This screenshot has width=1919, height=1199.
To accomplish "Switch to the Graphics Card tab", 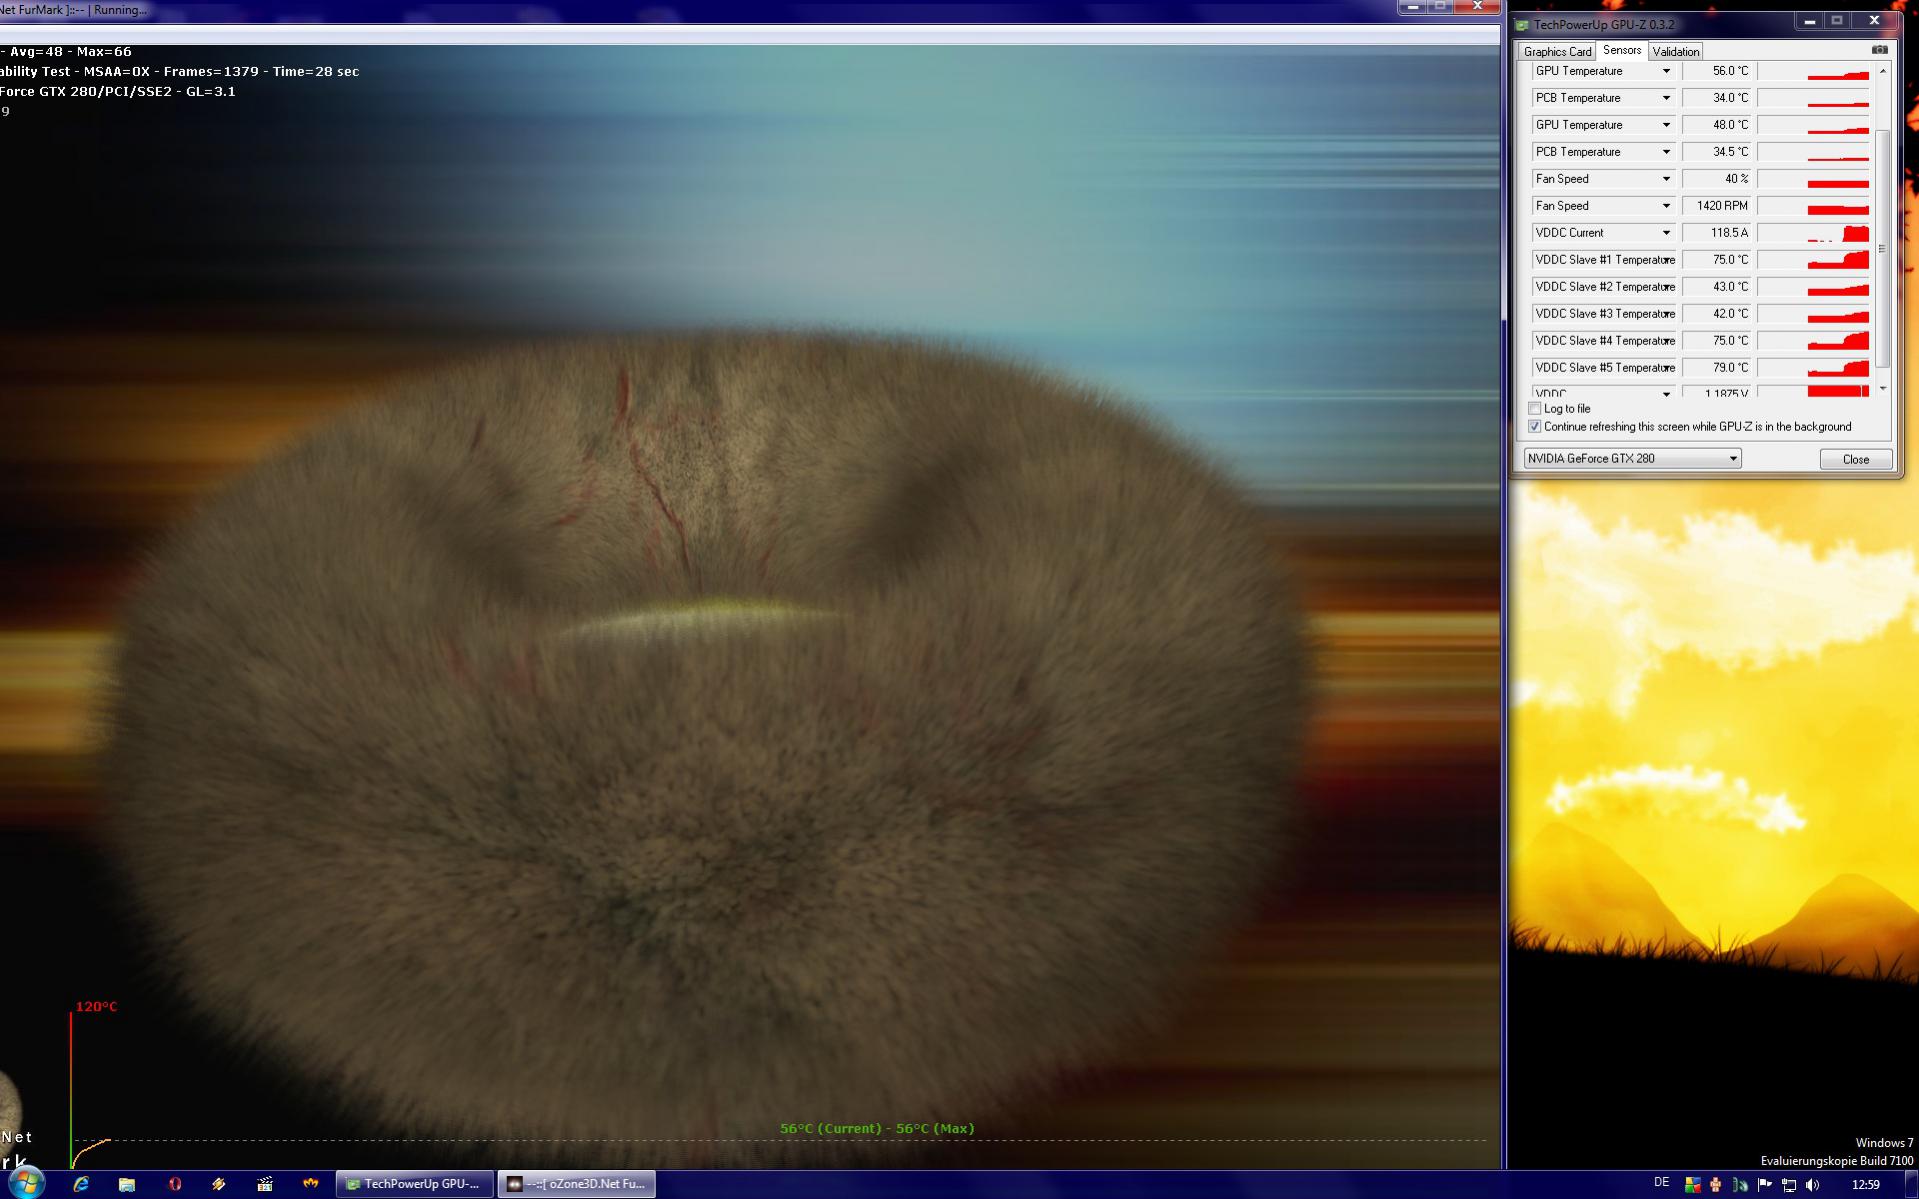I will [x=1557, y=51].
